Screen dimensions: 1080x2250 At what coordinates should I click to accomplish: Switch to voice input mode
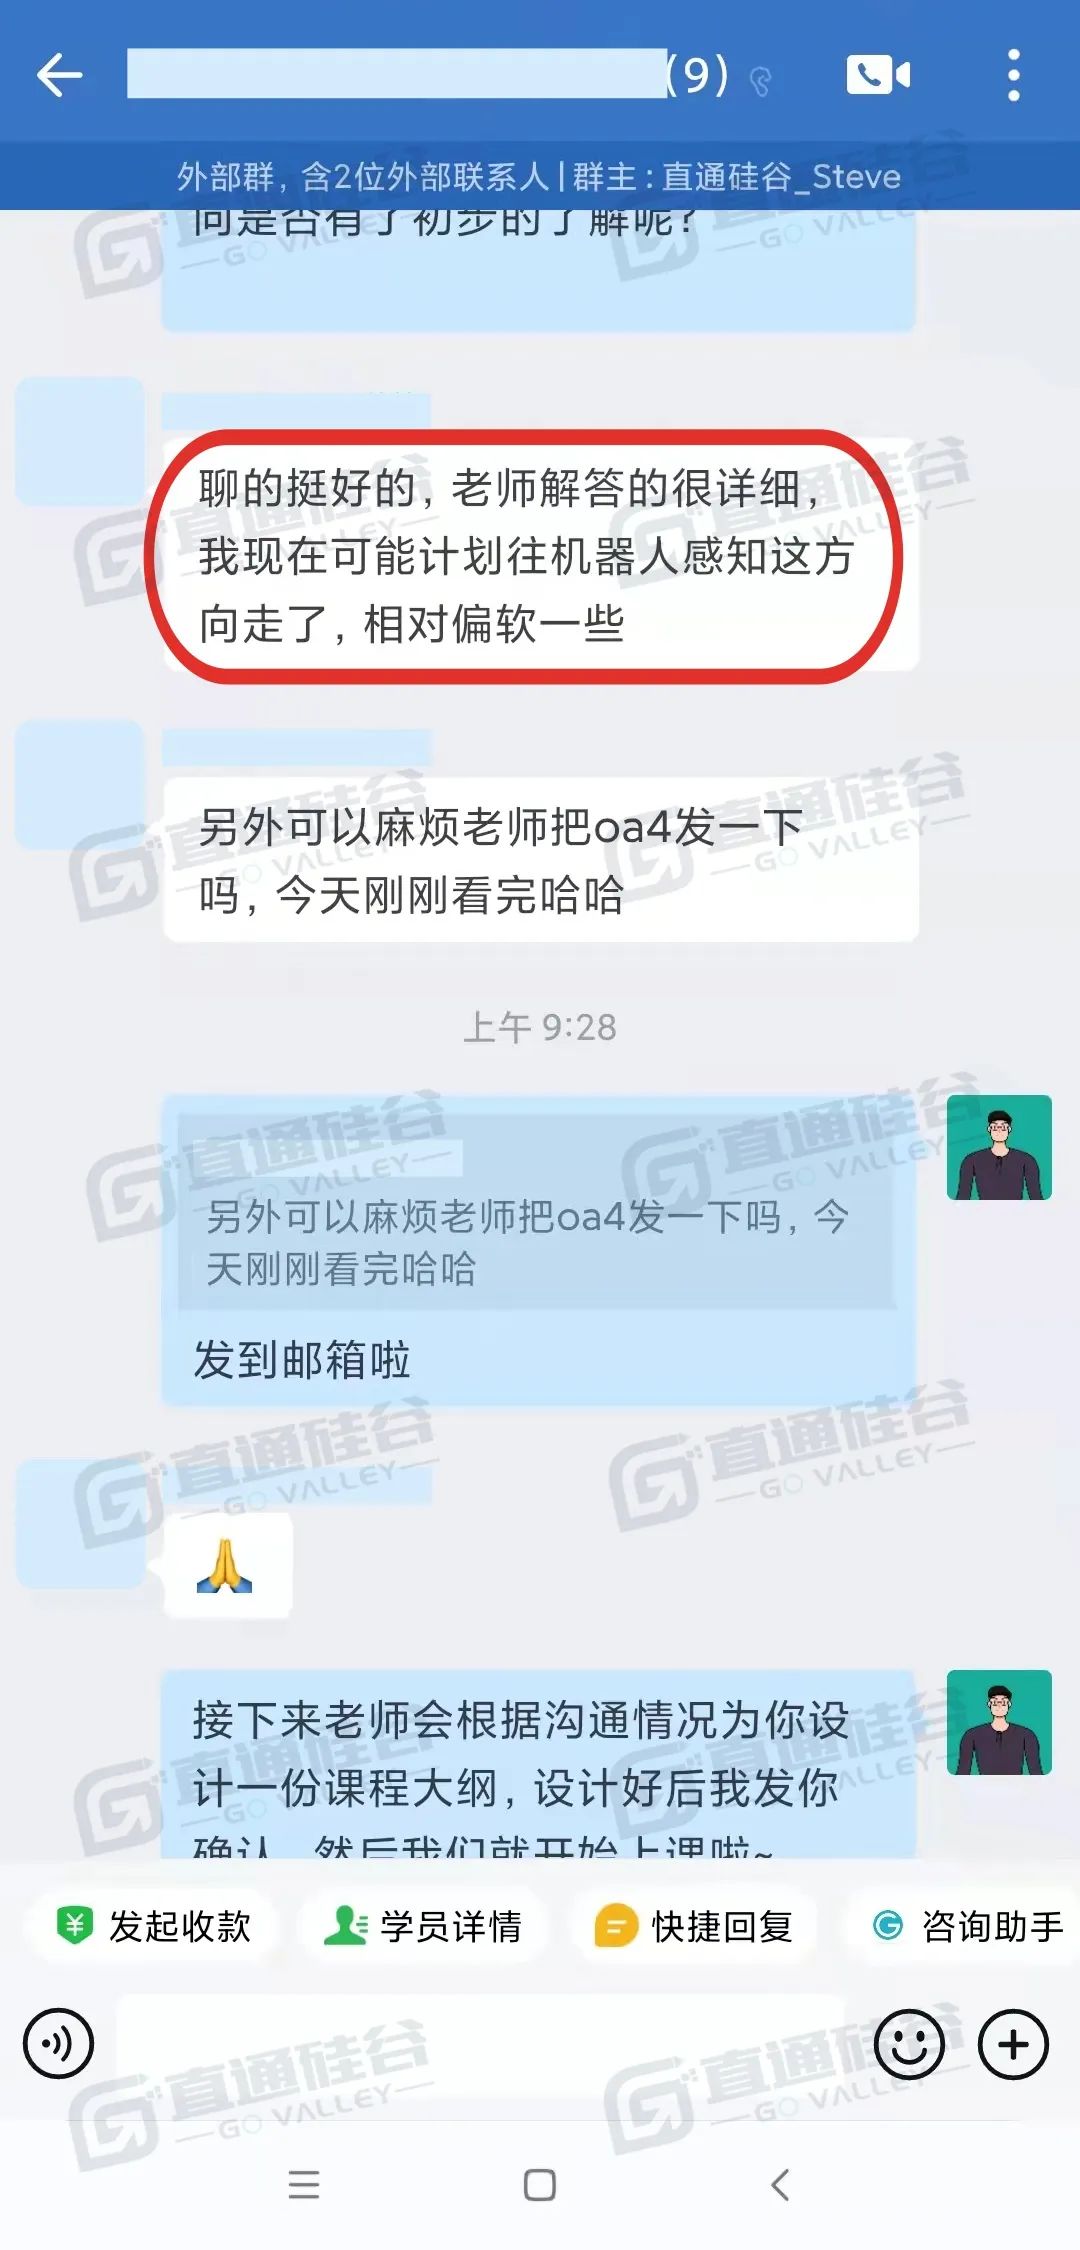tap(59, 2044)
